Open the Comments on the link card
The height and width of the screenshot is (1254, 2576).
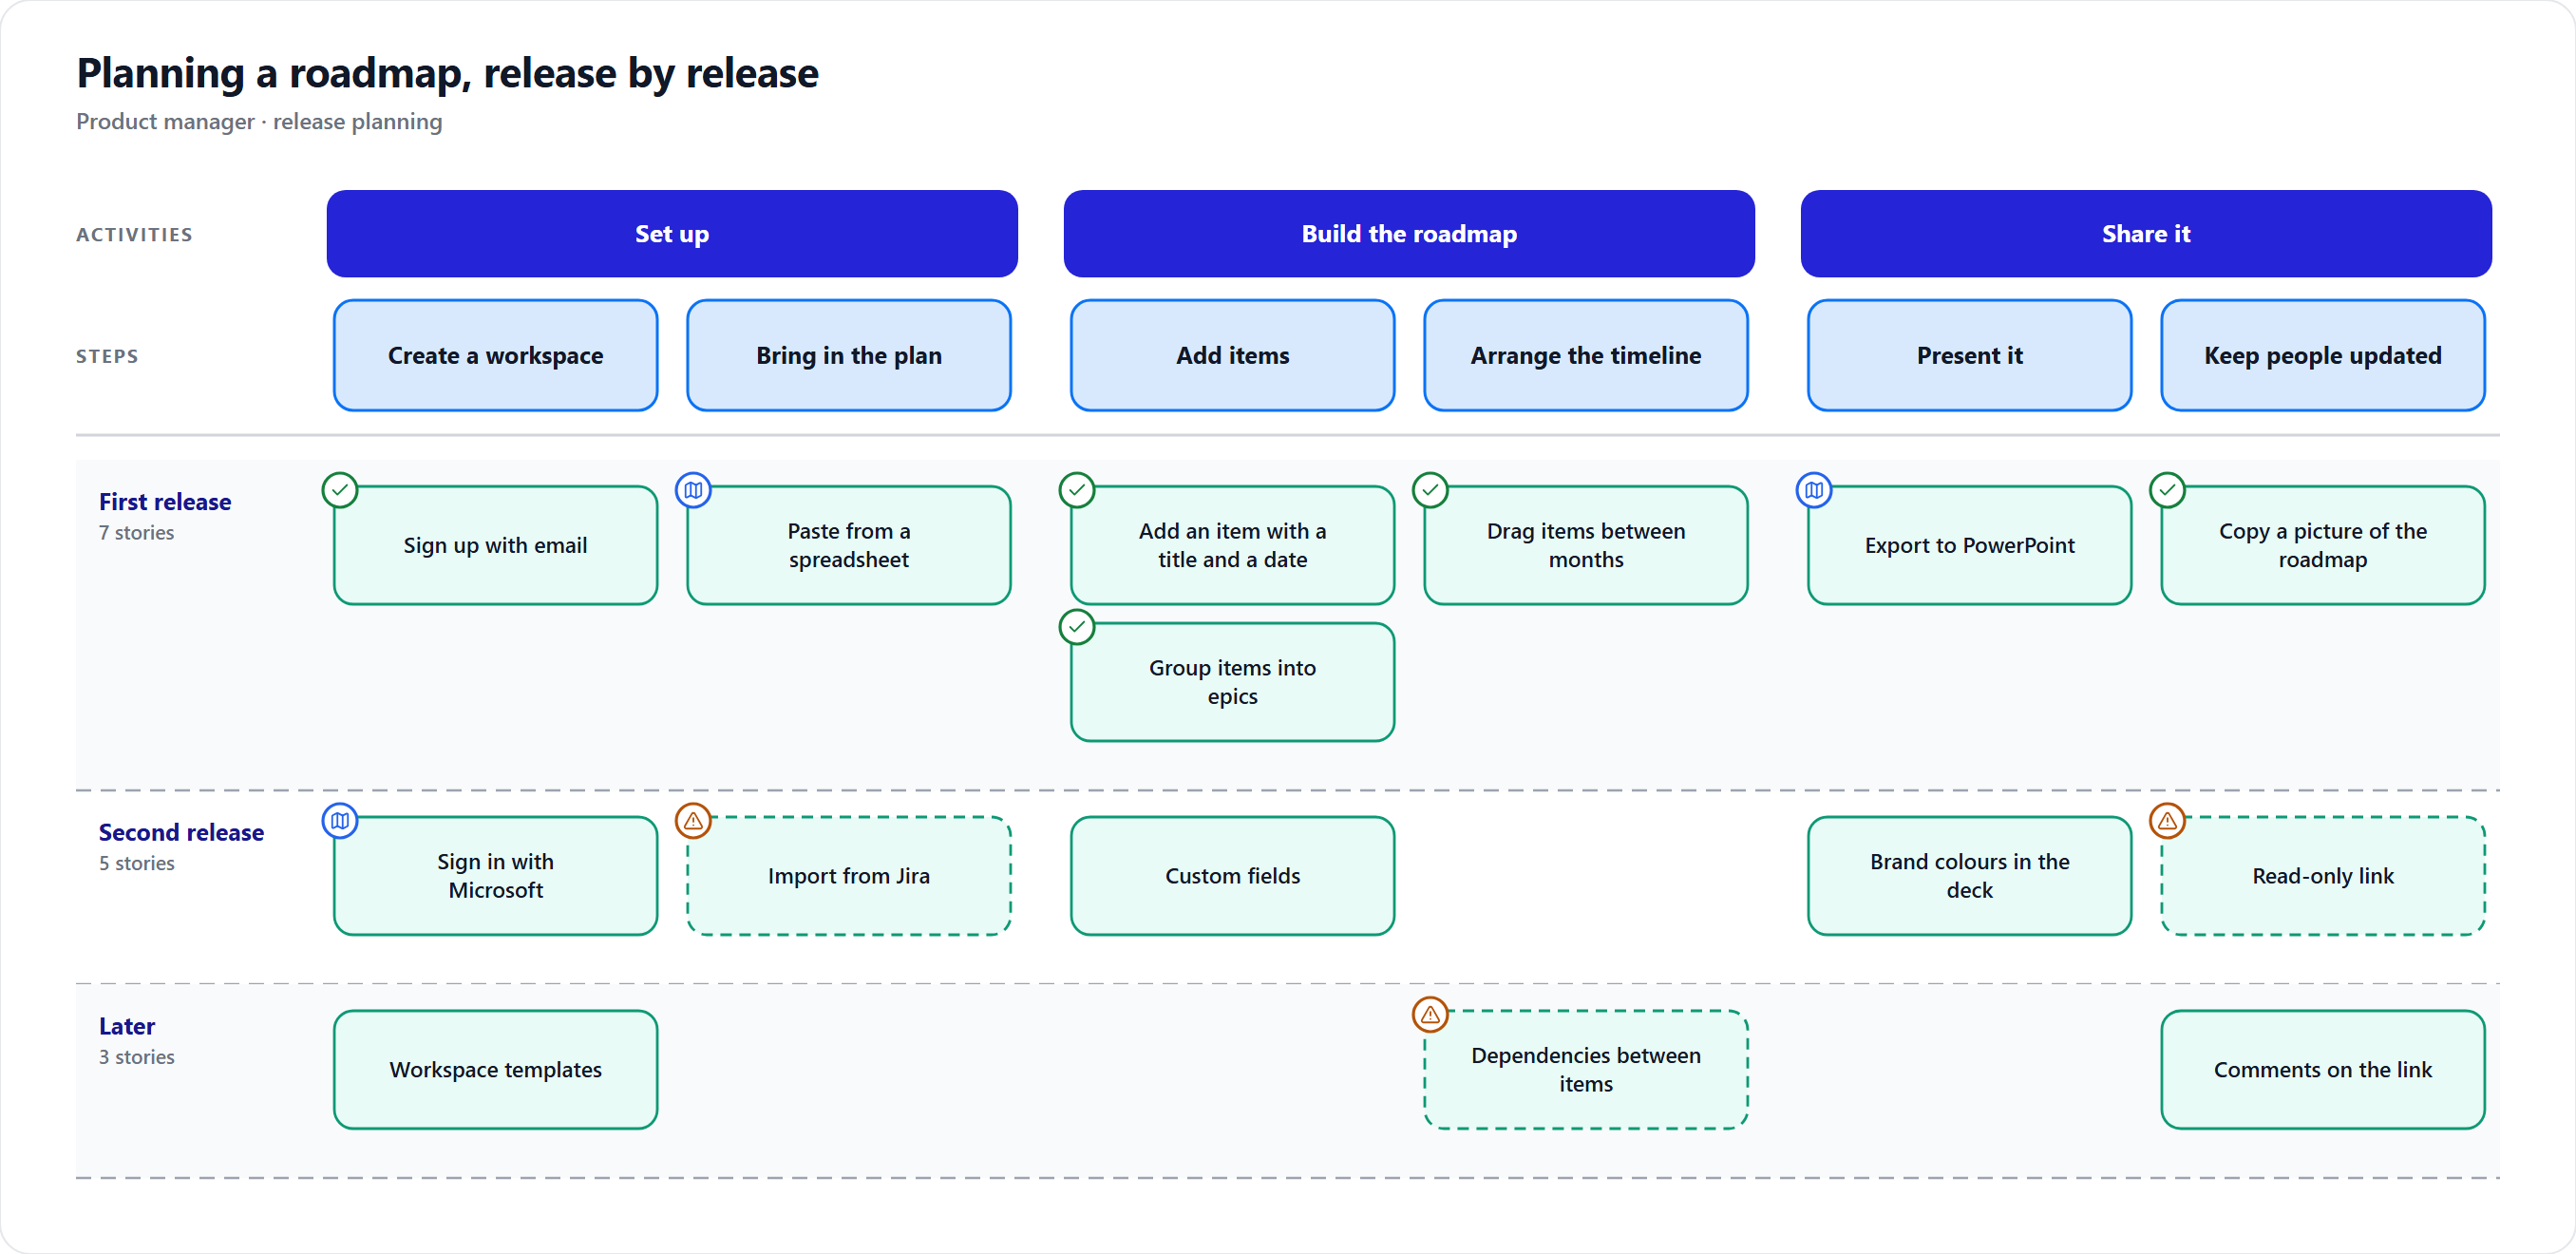click(2323, 1070)
